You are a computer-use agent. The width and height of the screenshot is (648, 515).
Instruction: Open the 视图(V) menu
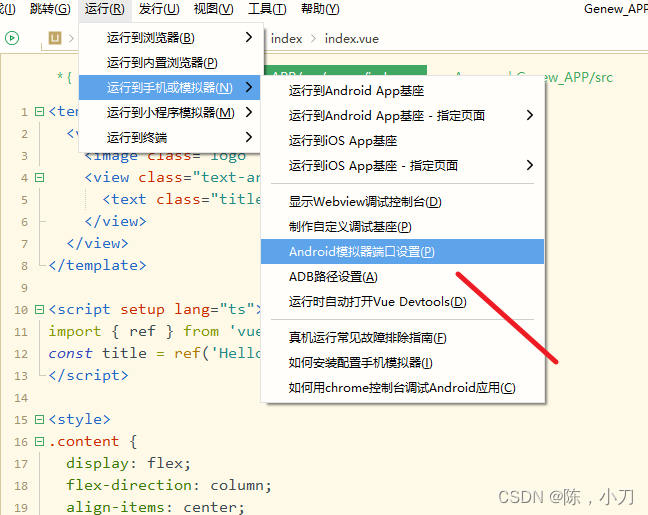click(x=214, y=8)
